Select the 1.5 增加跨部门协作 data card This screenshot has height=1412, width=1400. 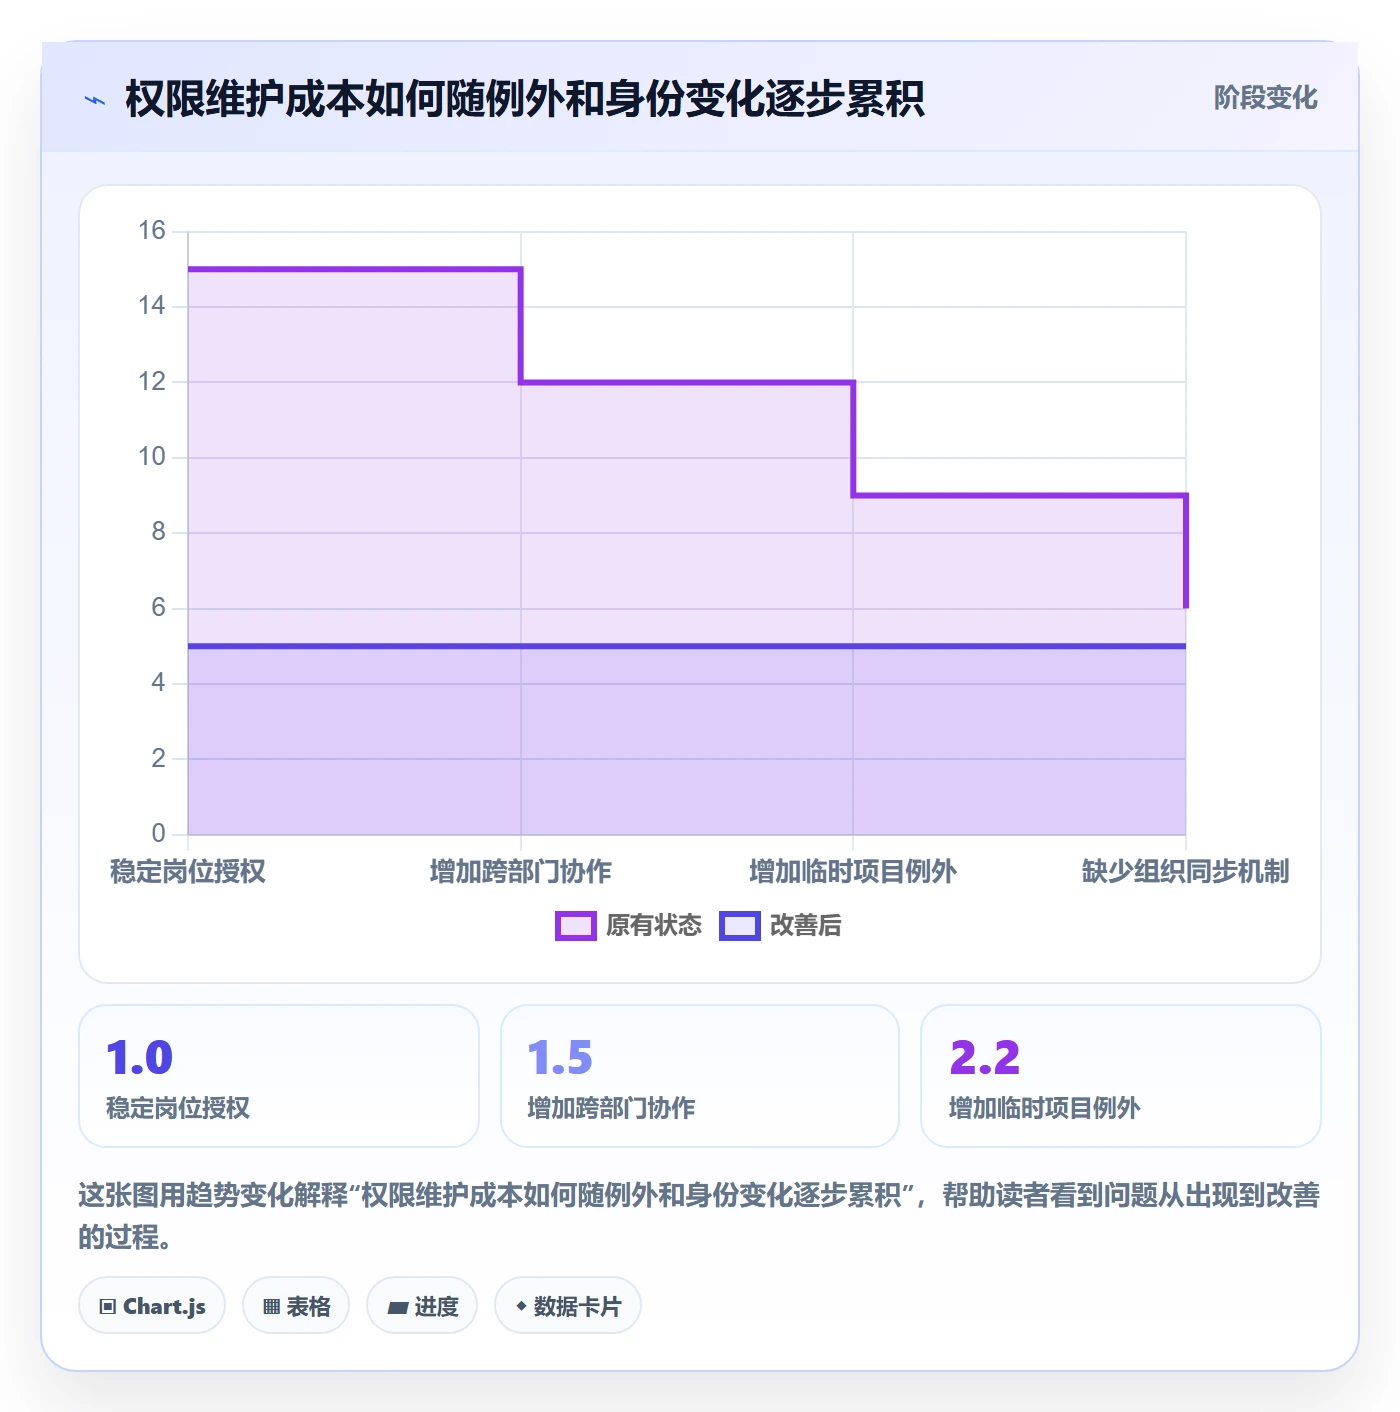(x=700, y=1076)
